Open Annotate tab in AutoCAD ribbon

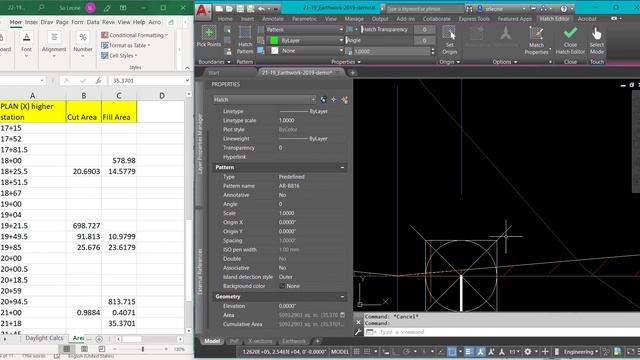click(x=273, y=19)
